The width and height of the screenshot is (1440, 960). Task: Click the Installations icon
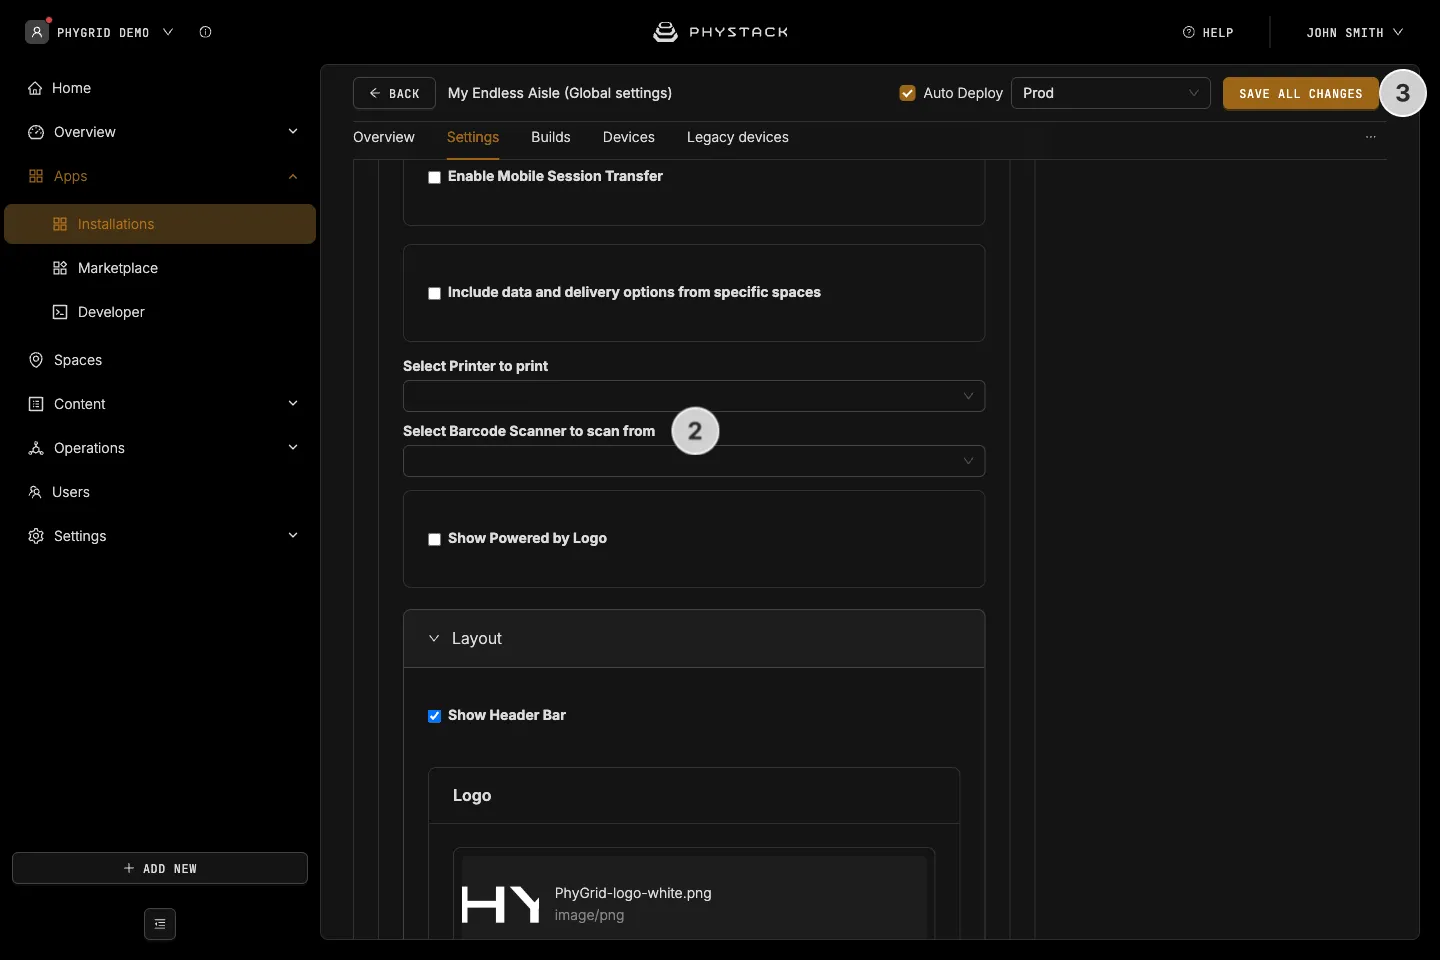(60, 224)
